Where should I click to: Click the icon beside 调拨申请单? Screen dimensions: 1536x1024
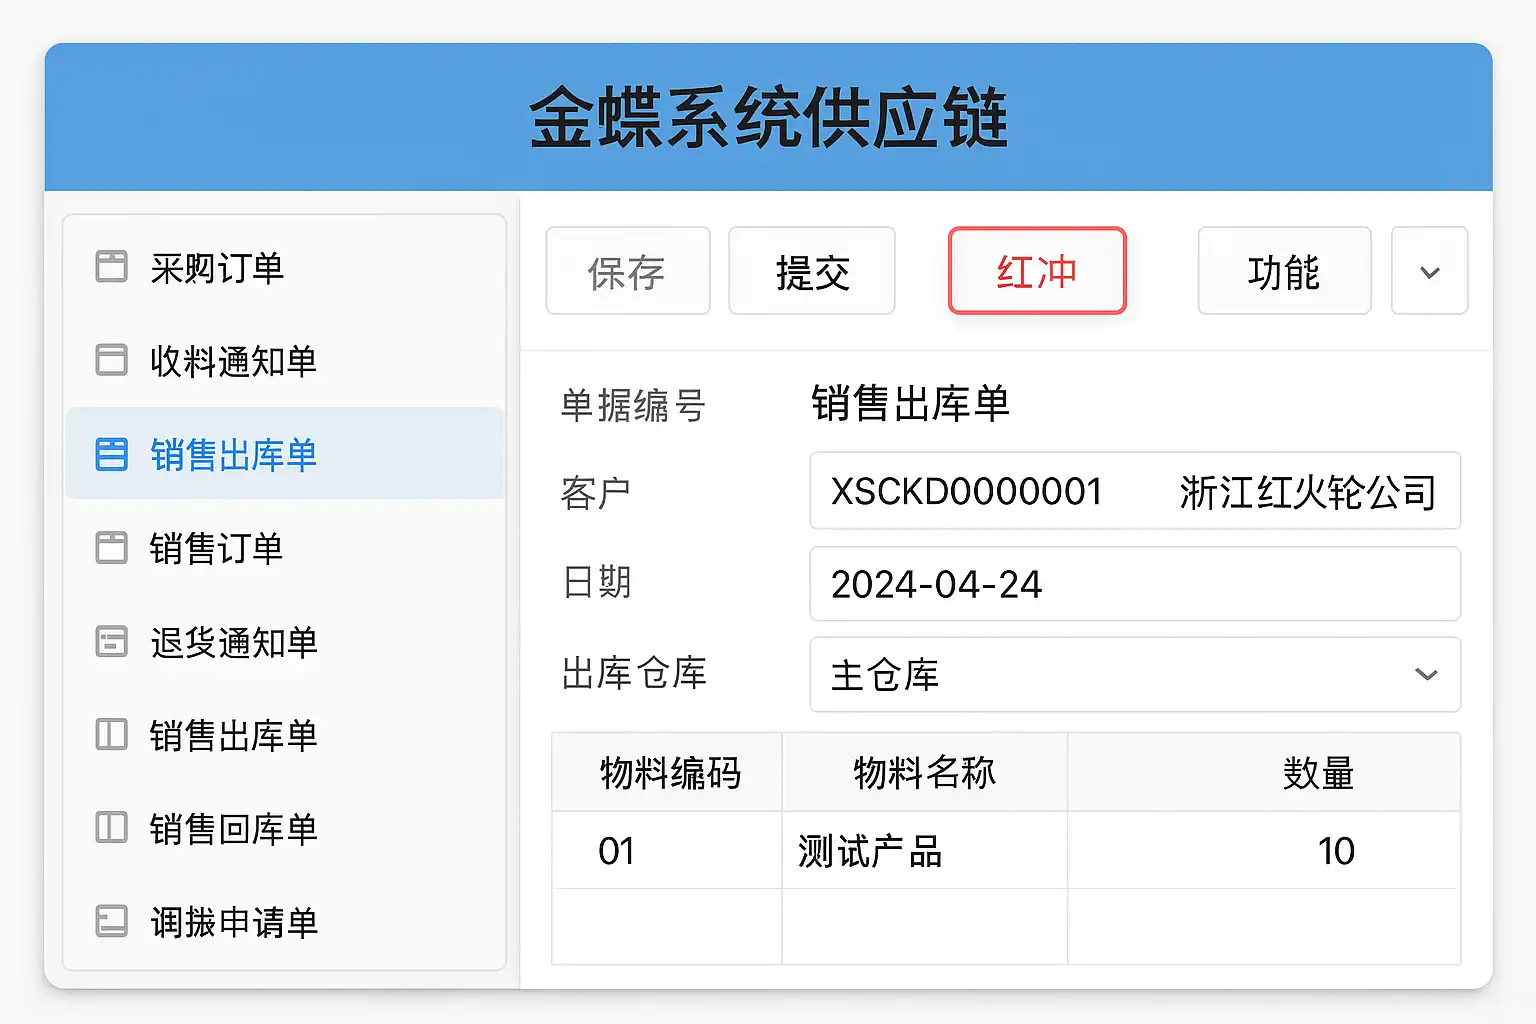pyautogui.click(x=111, y=921)
